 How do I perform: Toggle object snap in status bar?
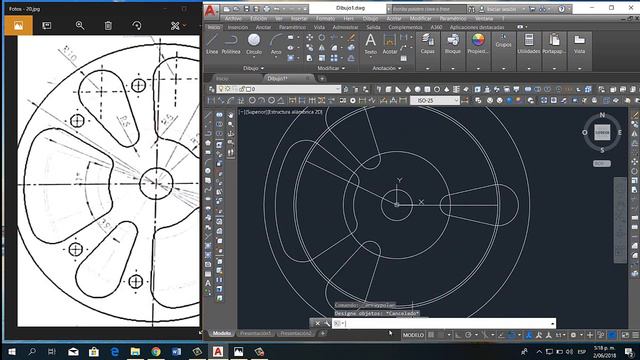(x=511, y=335)
